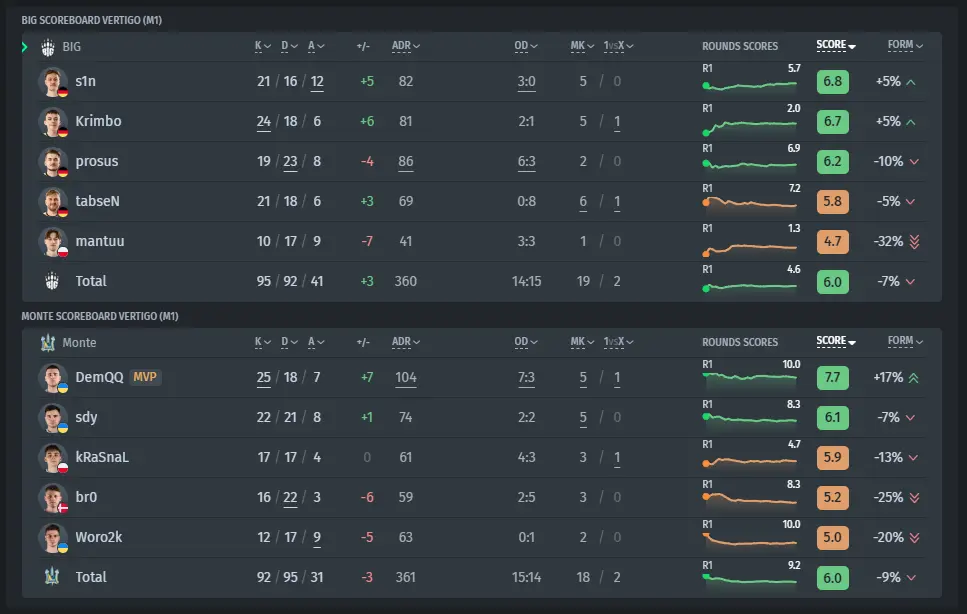Viewport: 967px width, 614px height.
Task: Sort BIG table by ADR
Action: pyautogui.click(x=406, y=46)
